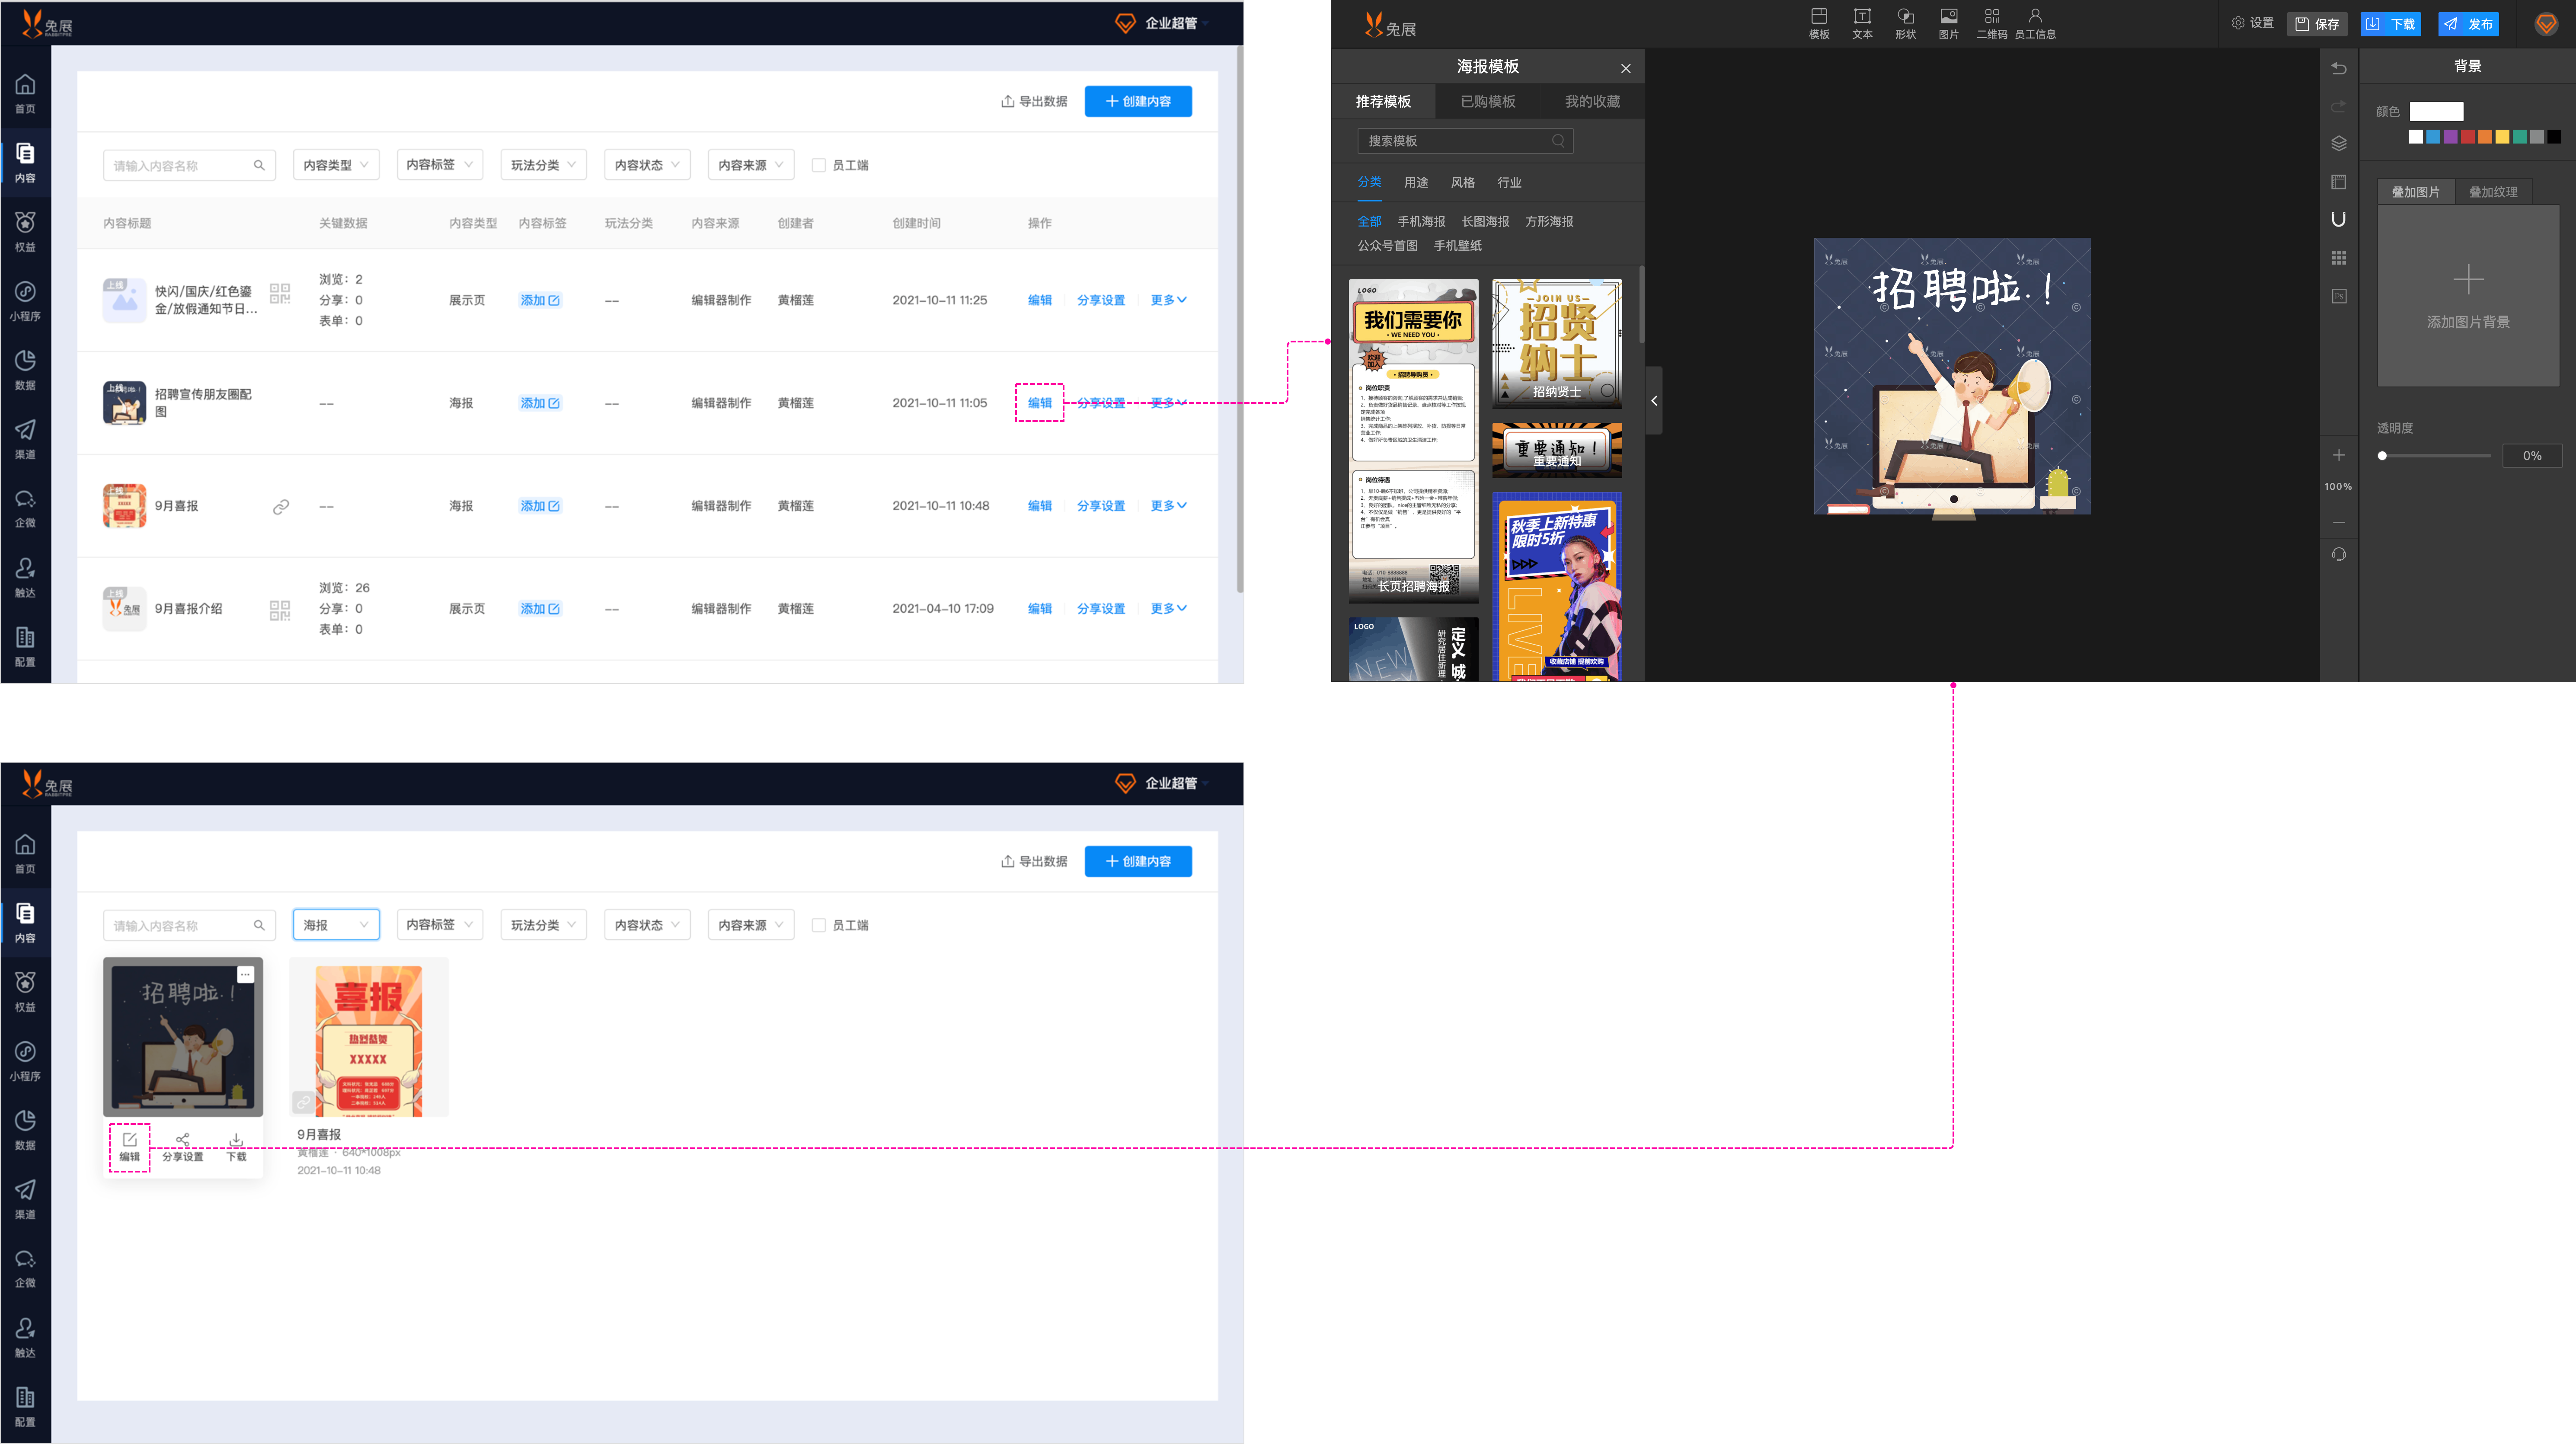Collapse the template panel with the left arrow handle
This screenshot has width=2576, height=1444.
pyautogui.click(x=1654, y=400)
